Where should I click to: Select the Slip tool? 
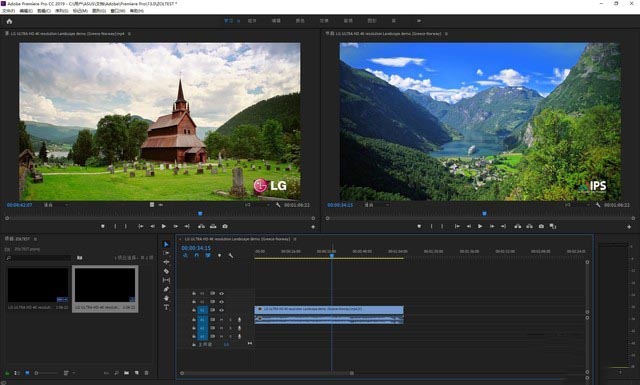click(x=166, y=280)
